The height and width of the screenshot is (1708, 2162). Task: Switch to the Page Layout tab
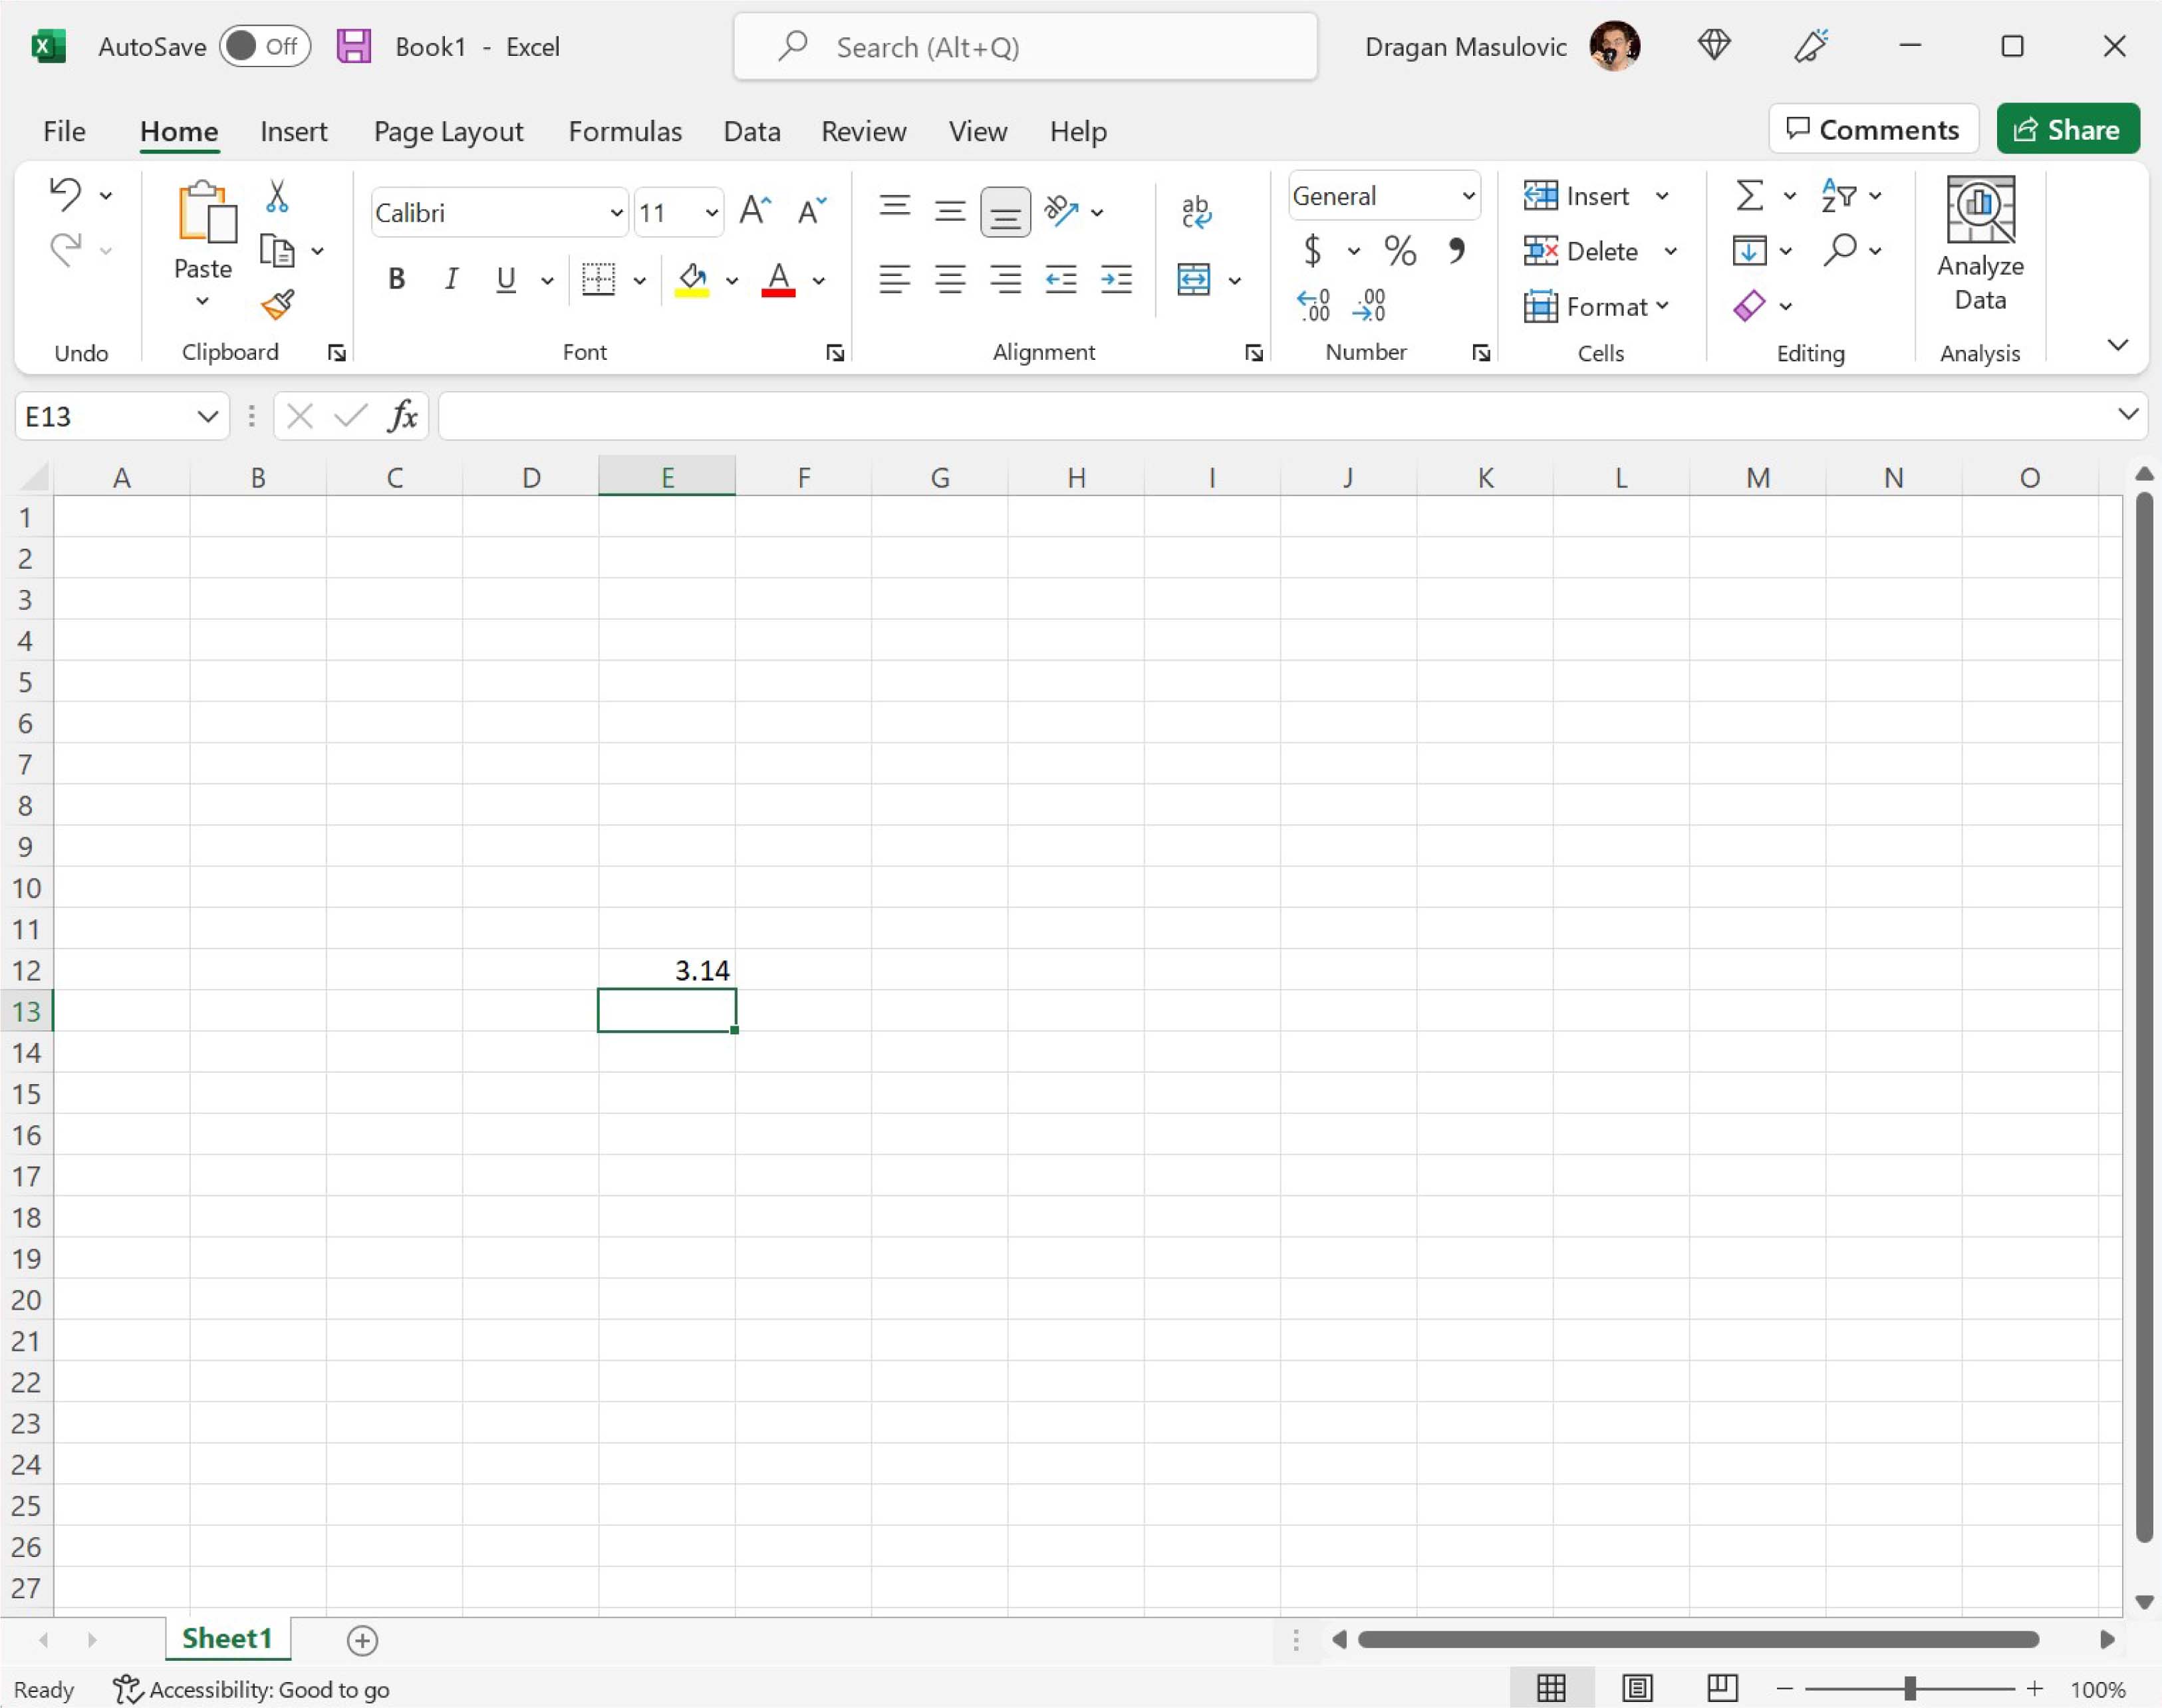click(x=448, y=131)
